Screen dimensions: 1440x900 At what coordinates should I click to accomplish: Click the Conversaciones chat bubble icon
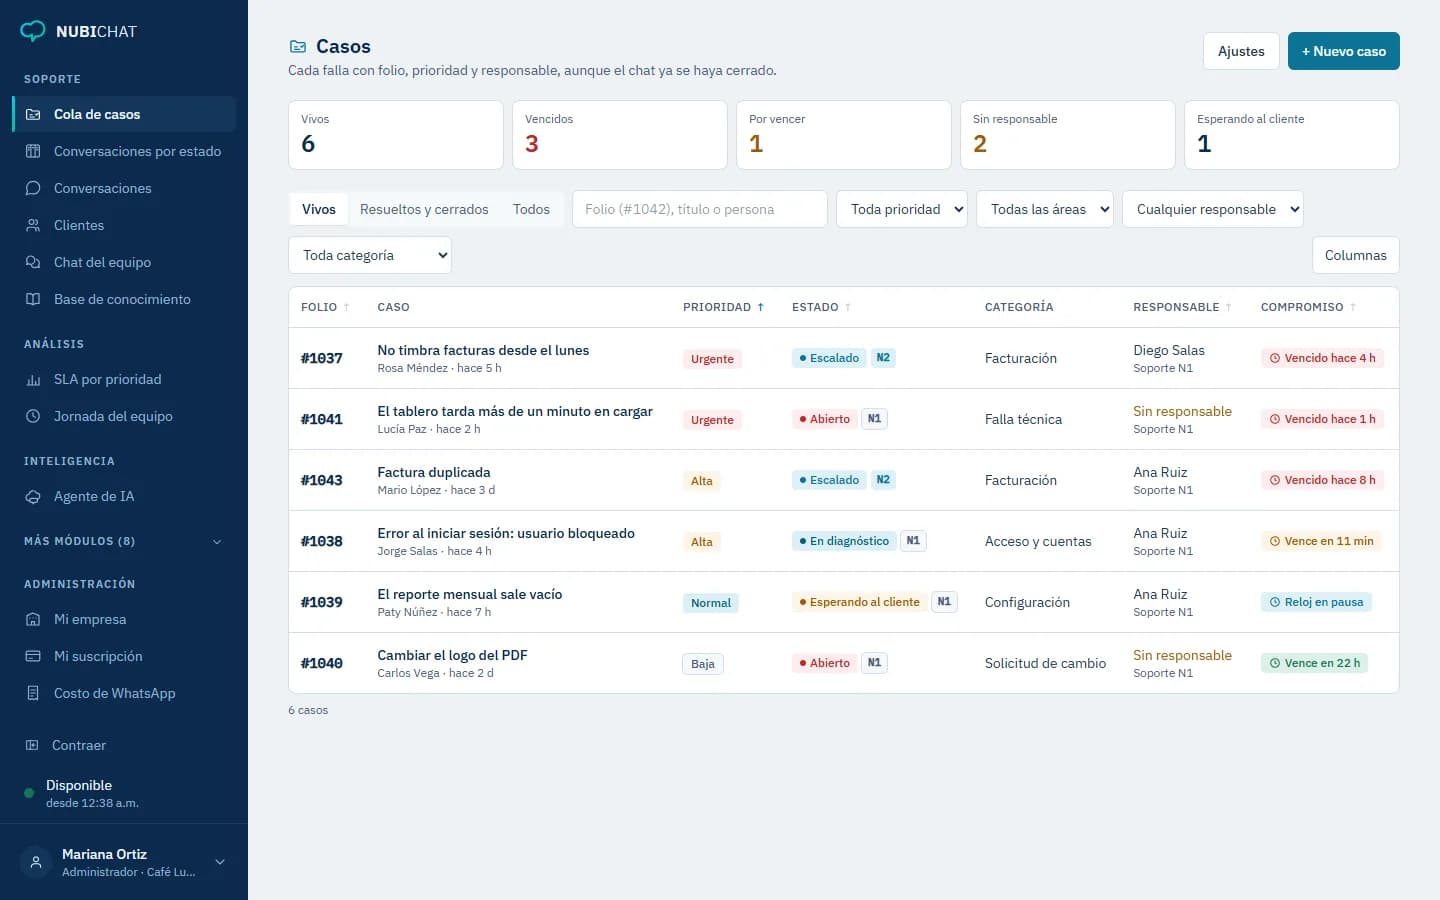pos(33,188)
